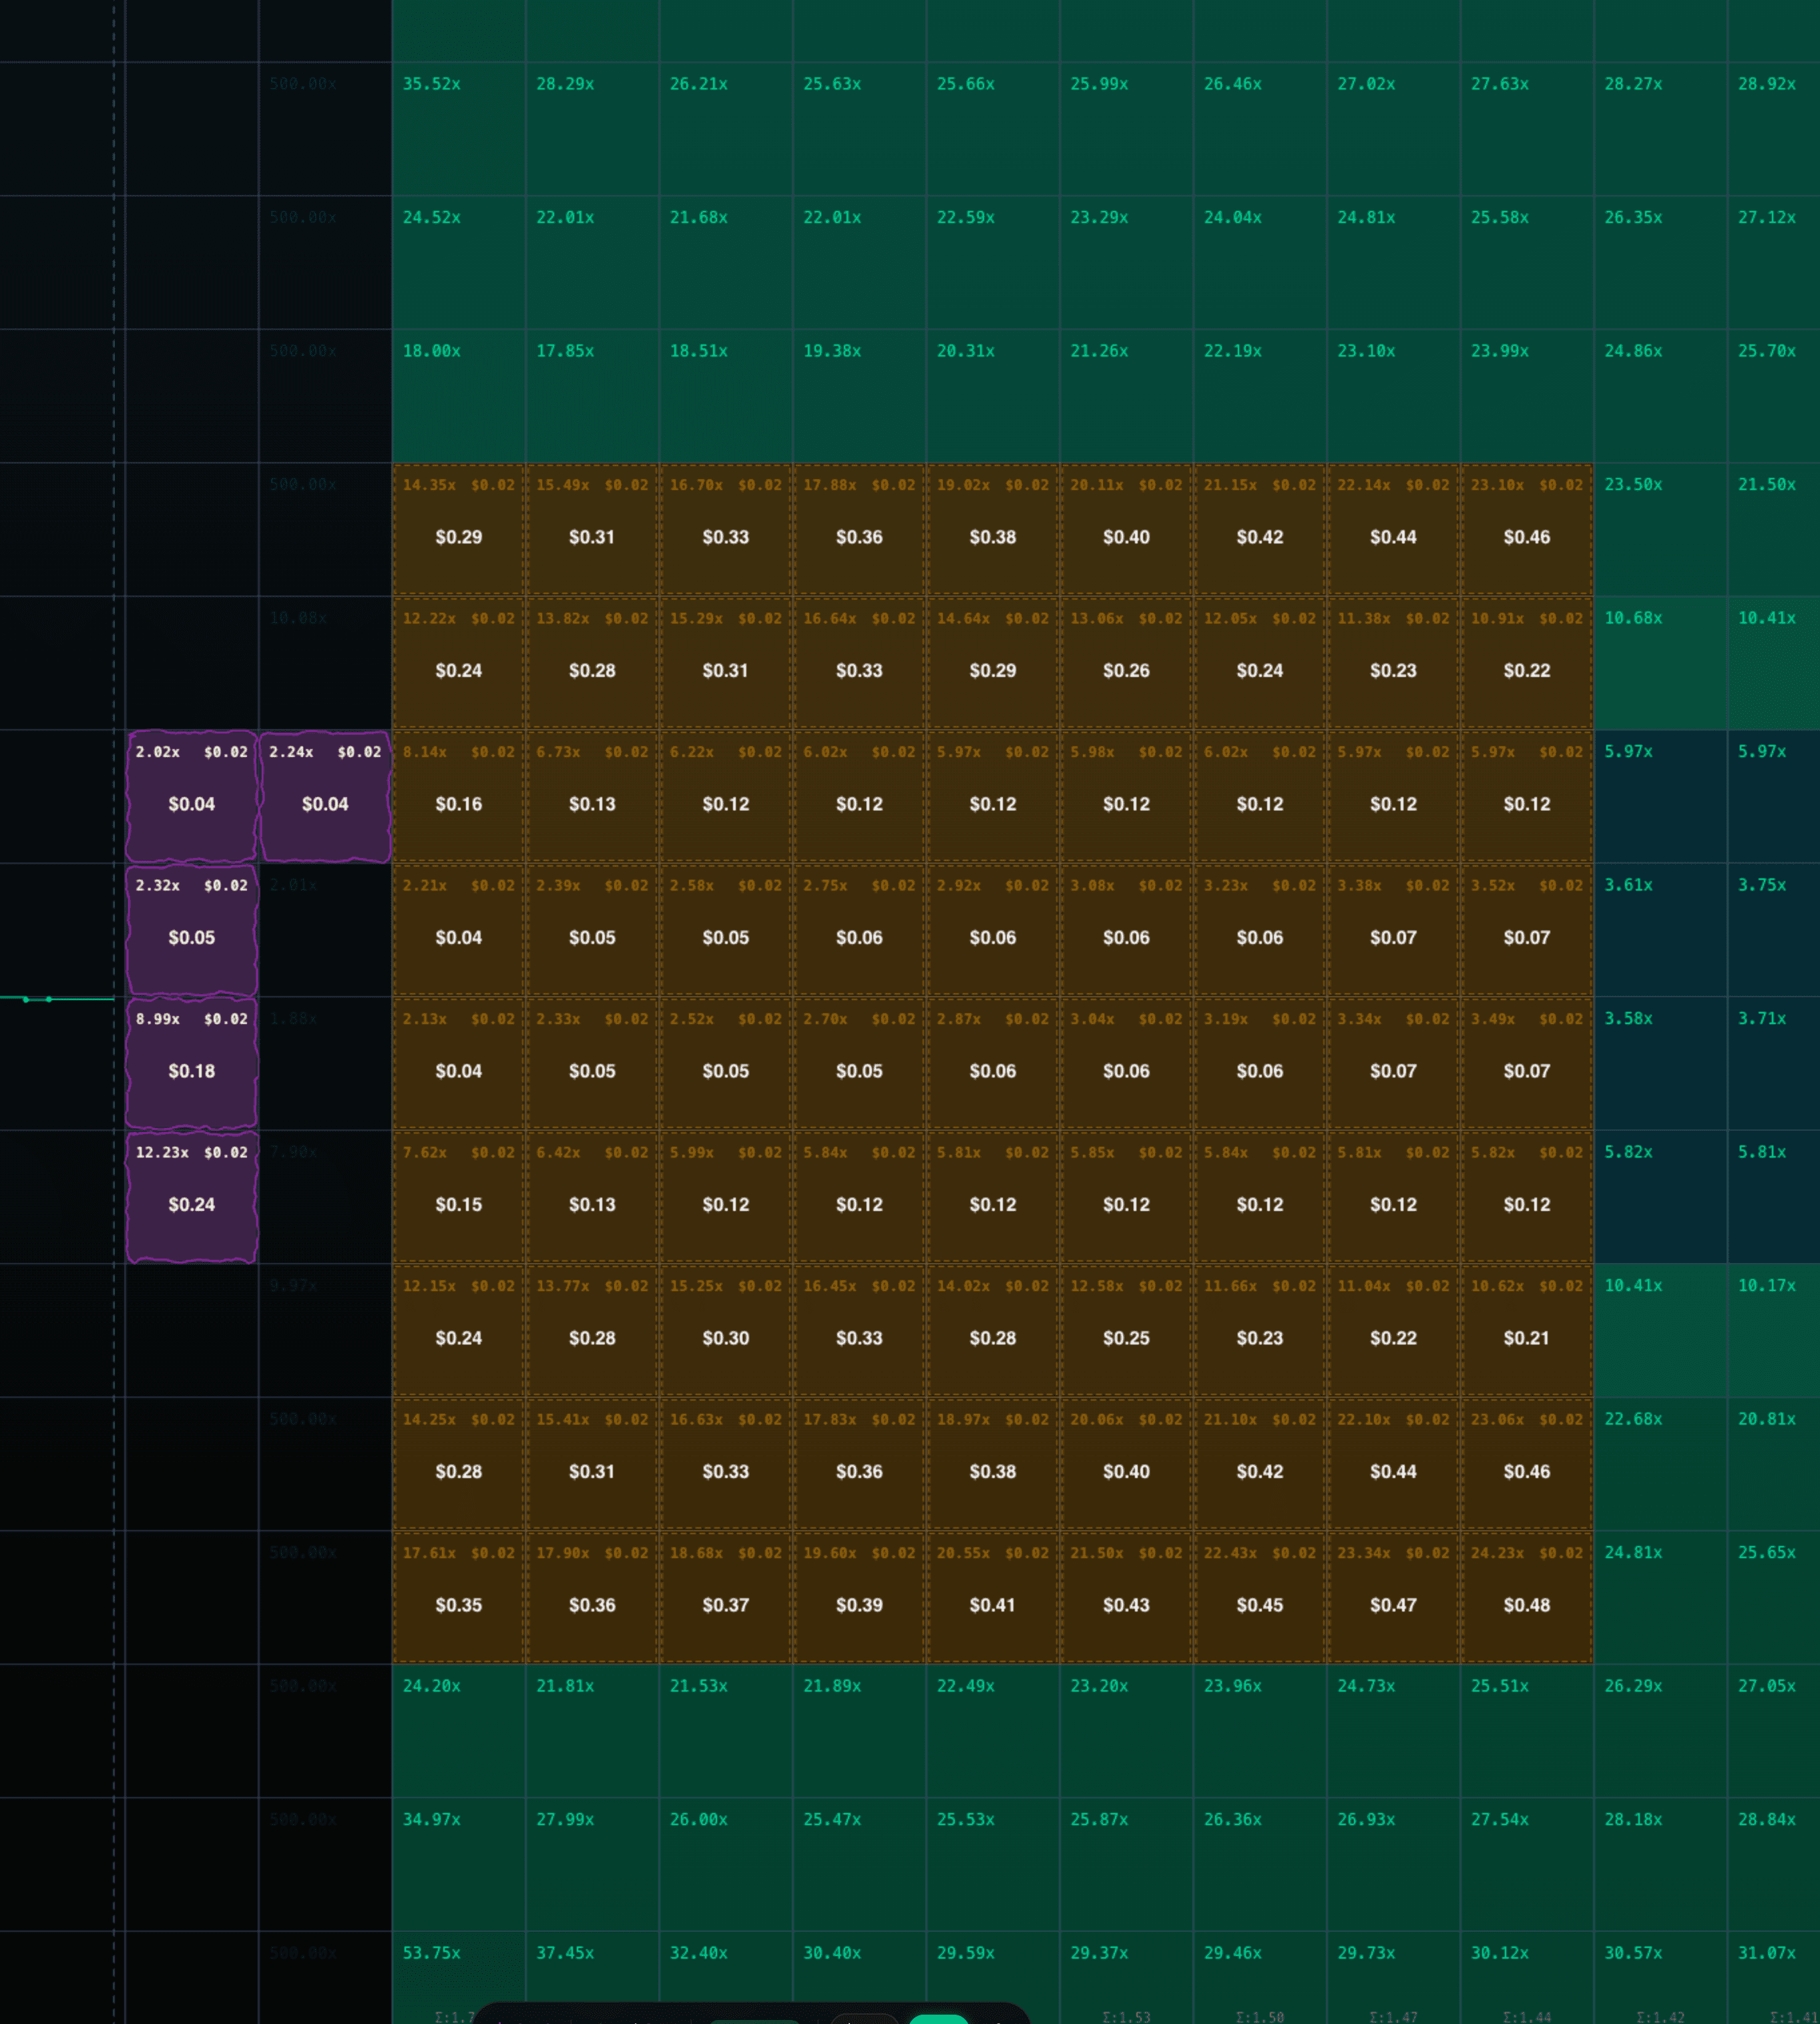Screen dimensions: 1820x2024
Task: Pick the 16.64x $0.33 orange cell
Action: tap(859, 663)
